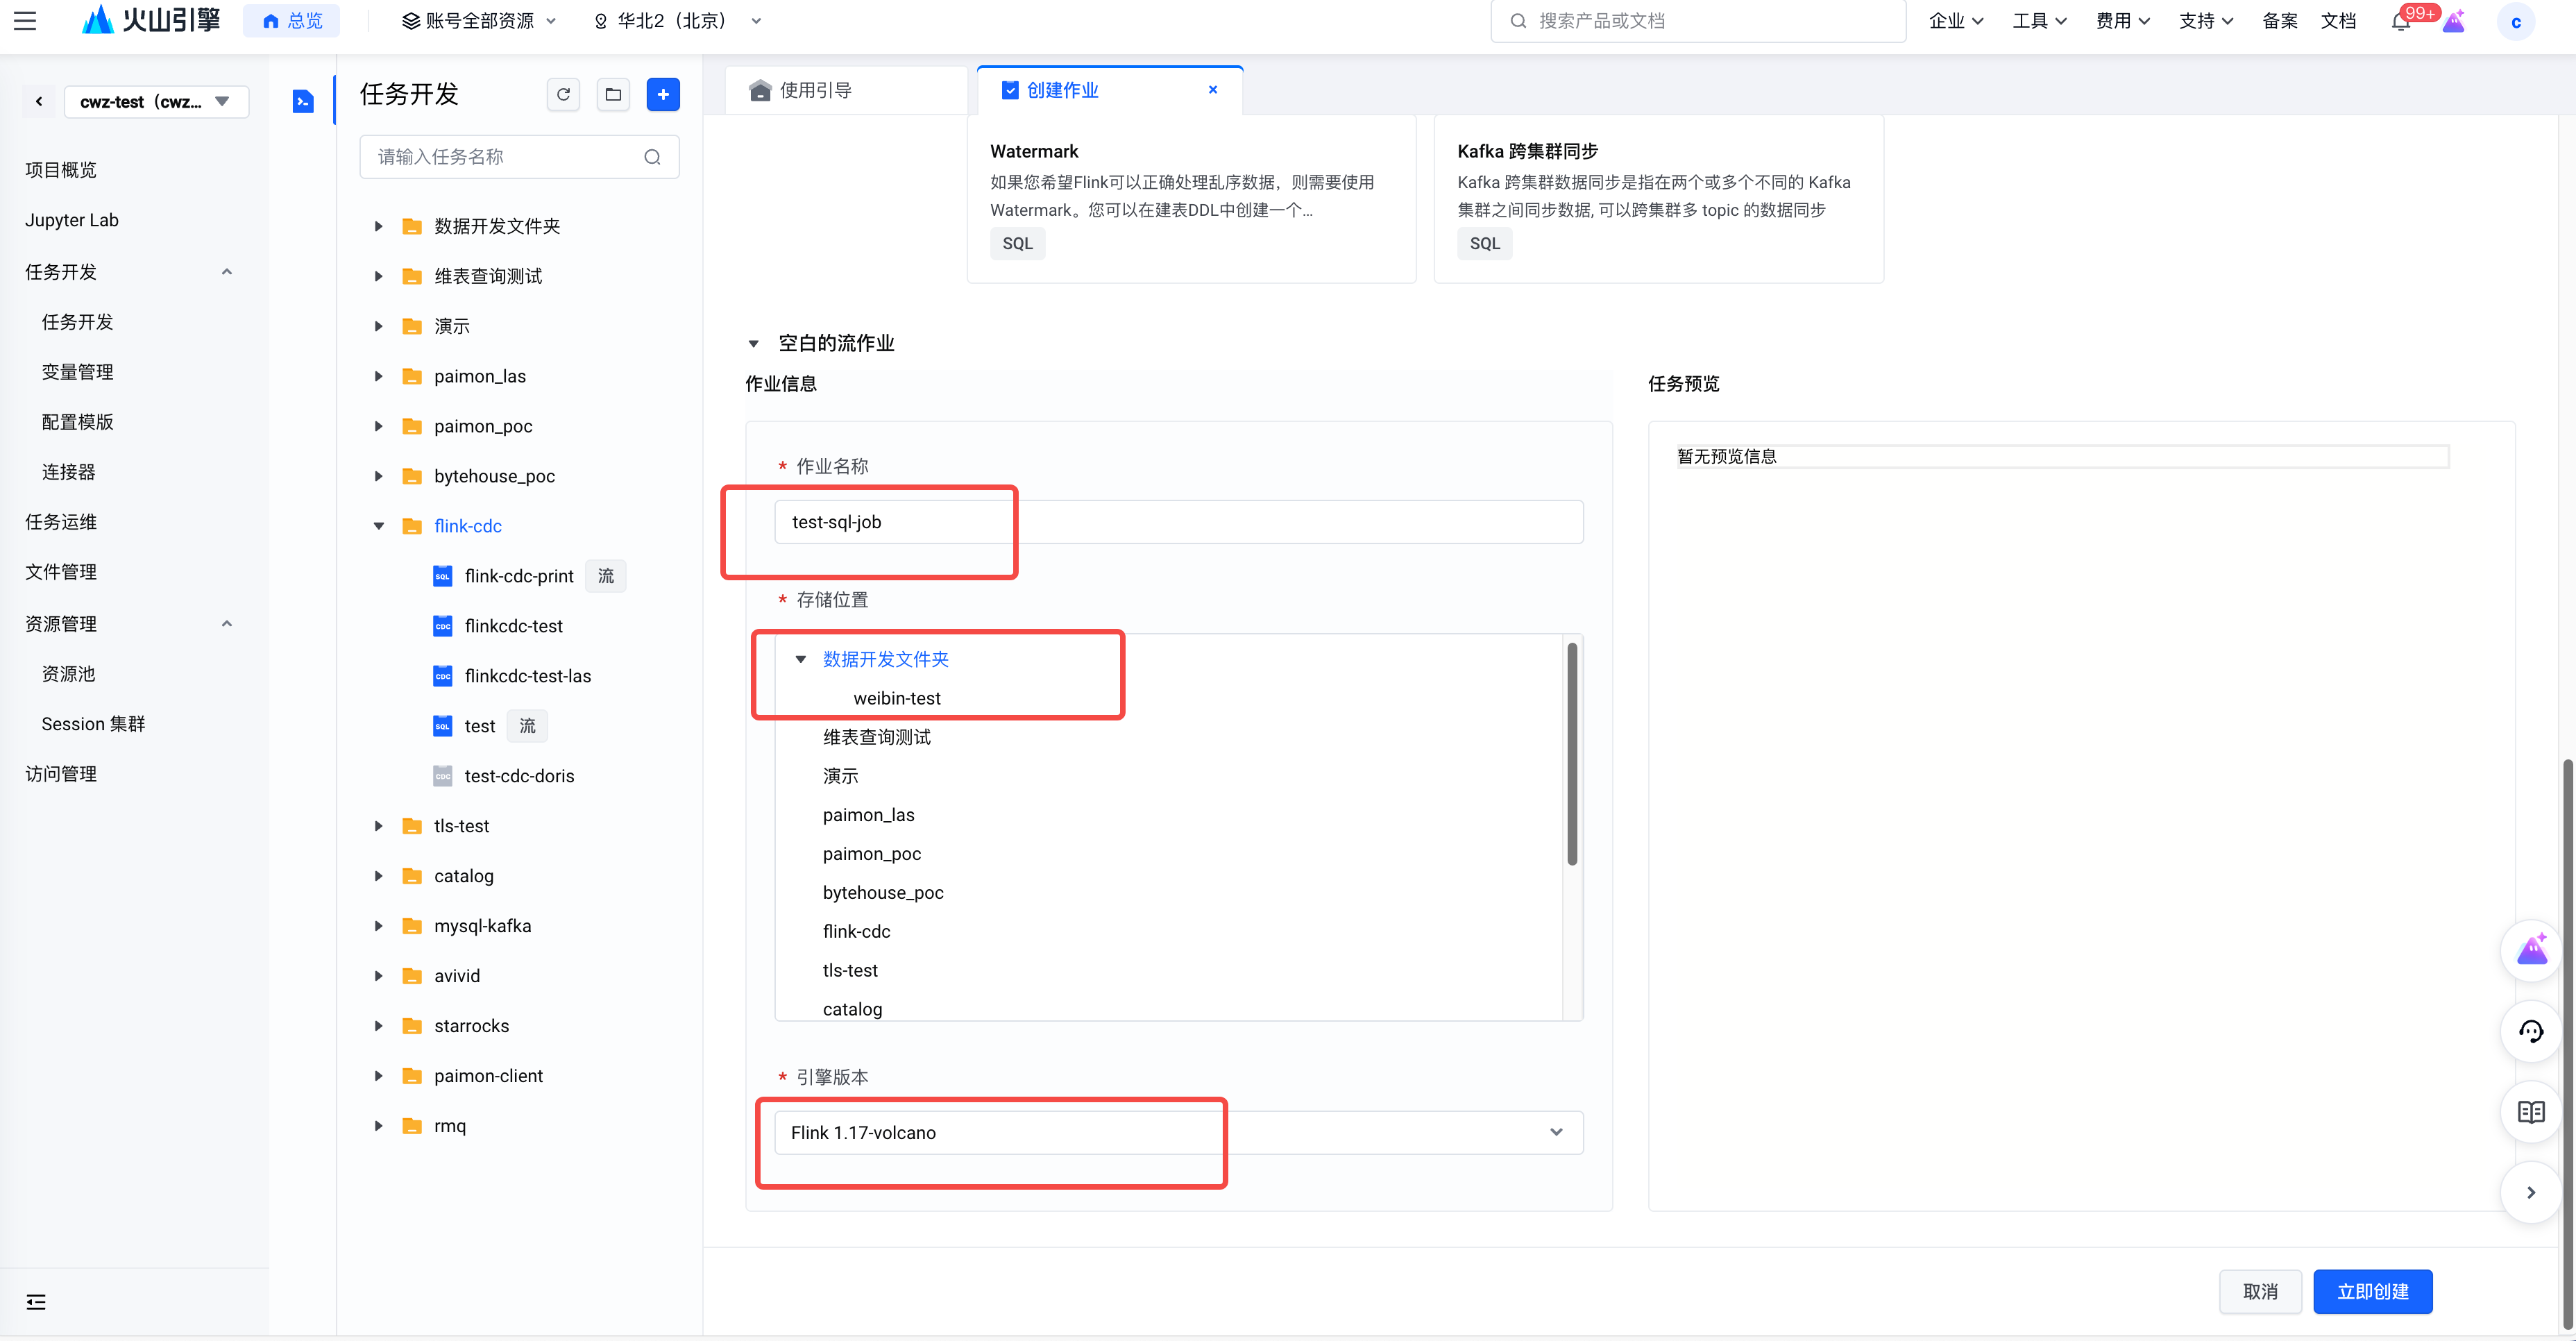Click the sidebar collapse icon at bottom left
The height and width of the screenshot is (1341, 2576).
[36, 1301]
